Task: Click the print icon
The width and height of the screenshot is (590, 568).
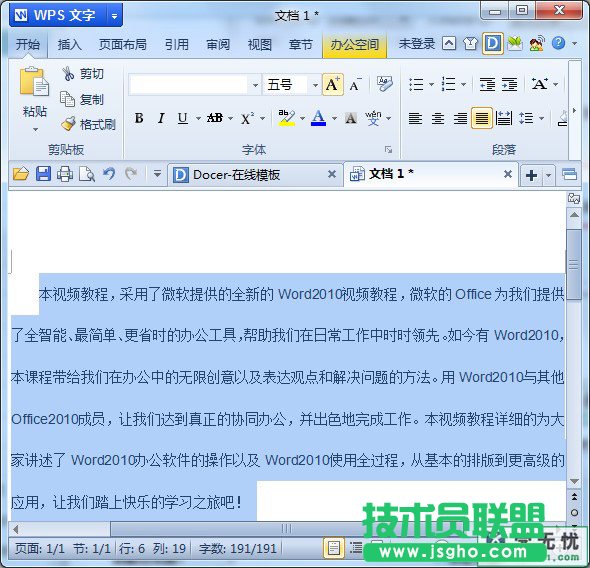Action: click(x=65, y=174)
